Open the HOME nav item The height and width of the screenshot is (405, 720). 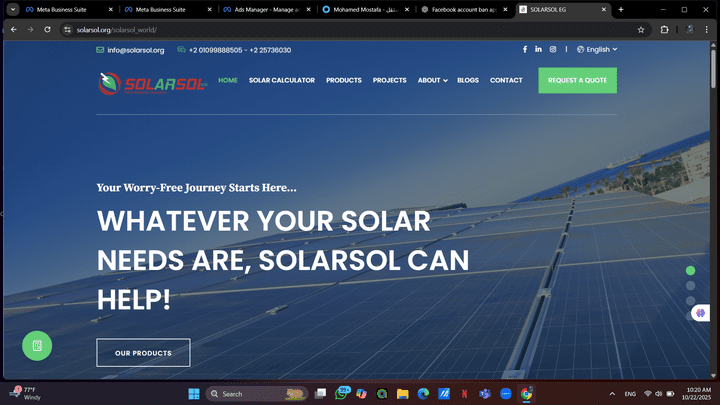[228, 80]
